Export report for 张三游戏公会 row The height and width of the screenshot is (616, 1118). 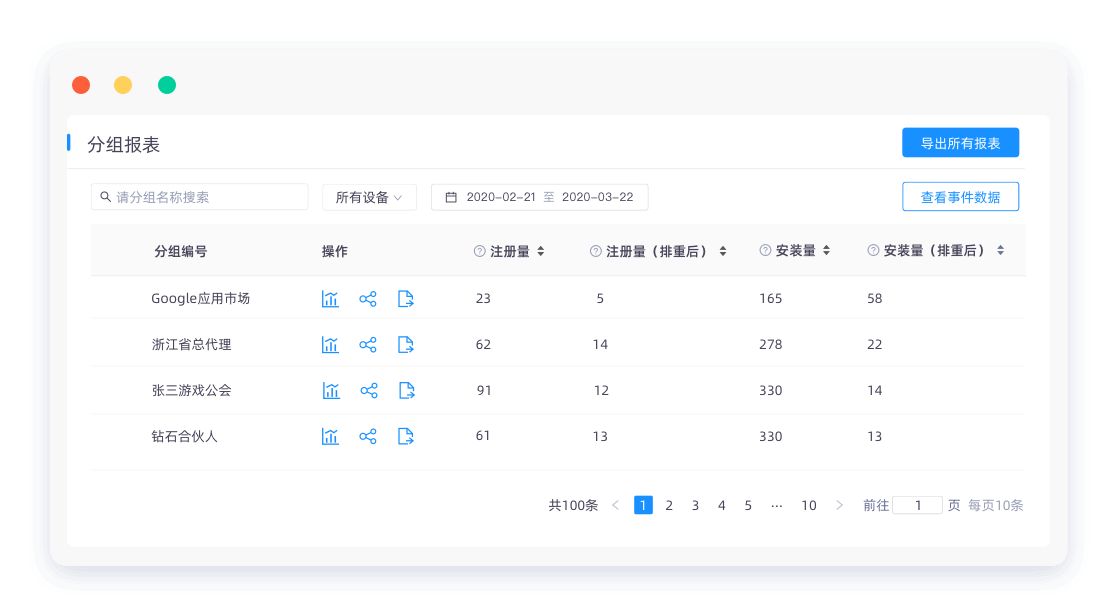(x=406, y=391)
